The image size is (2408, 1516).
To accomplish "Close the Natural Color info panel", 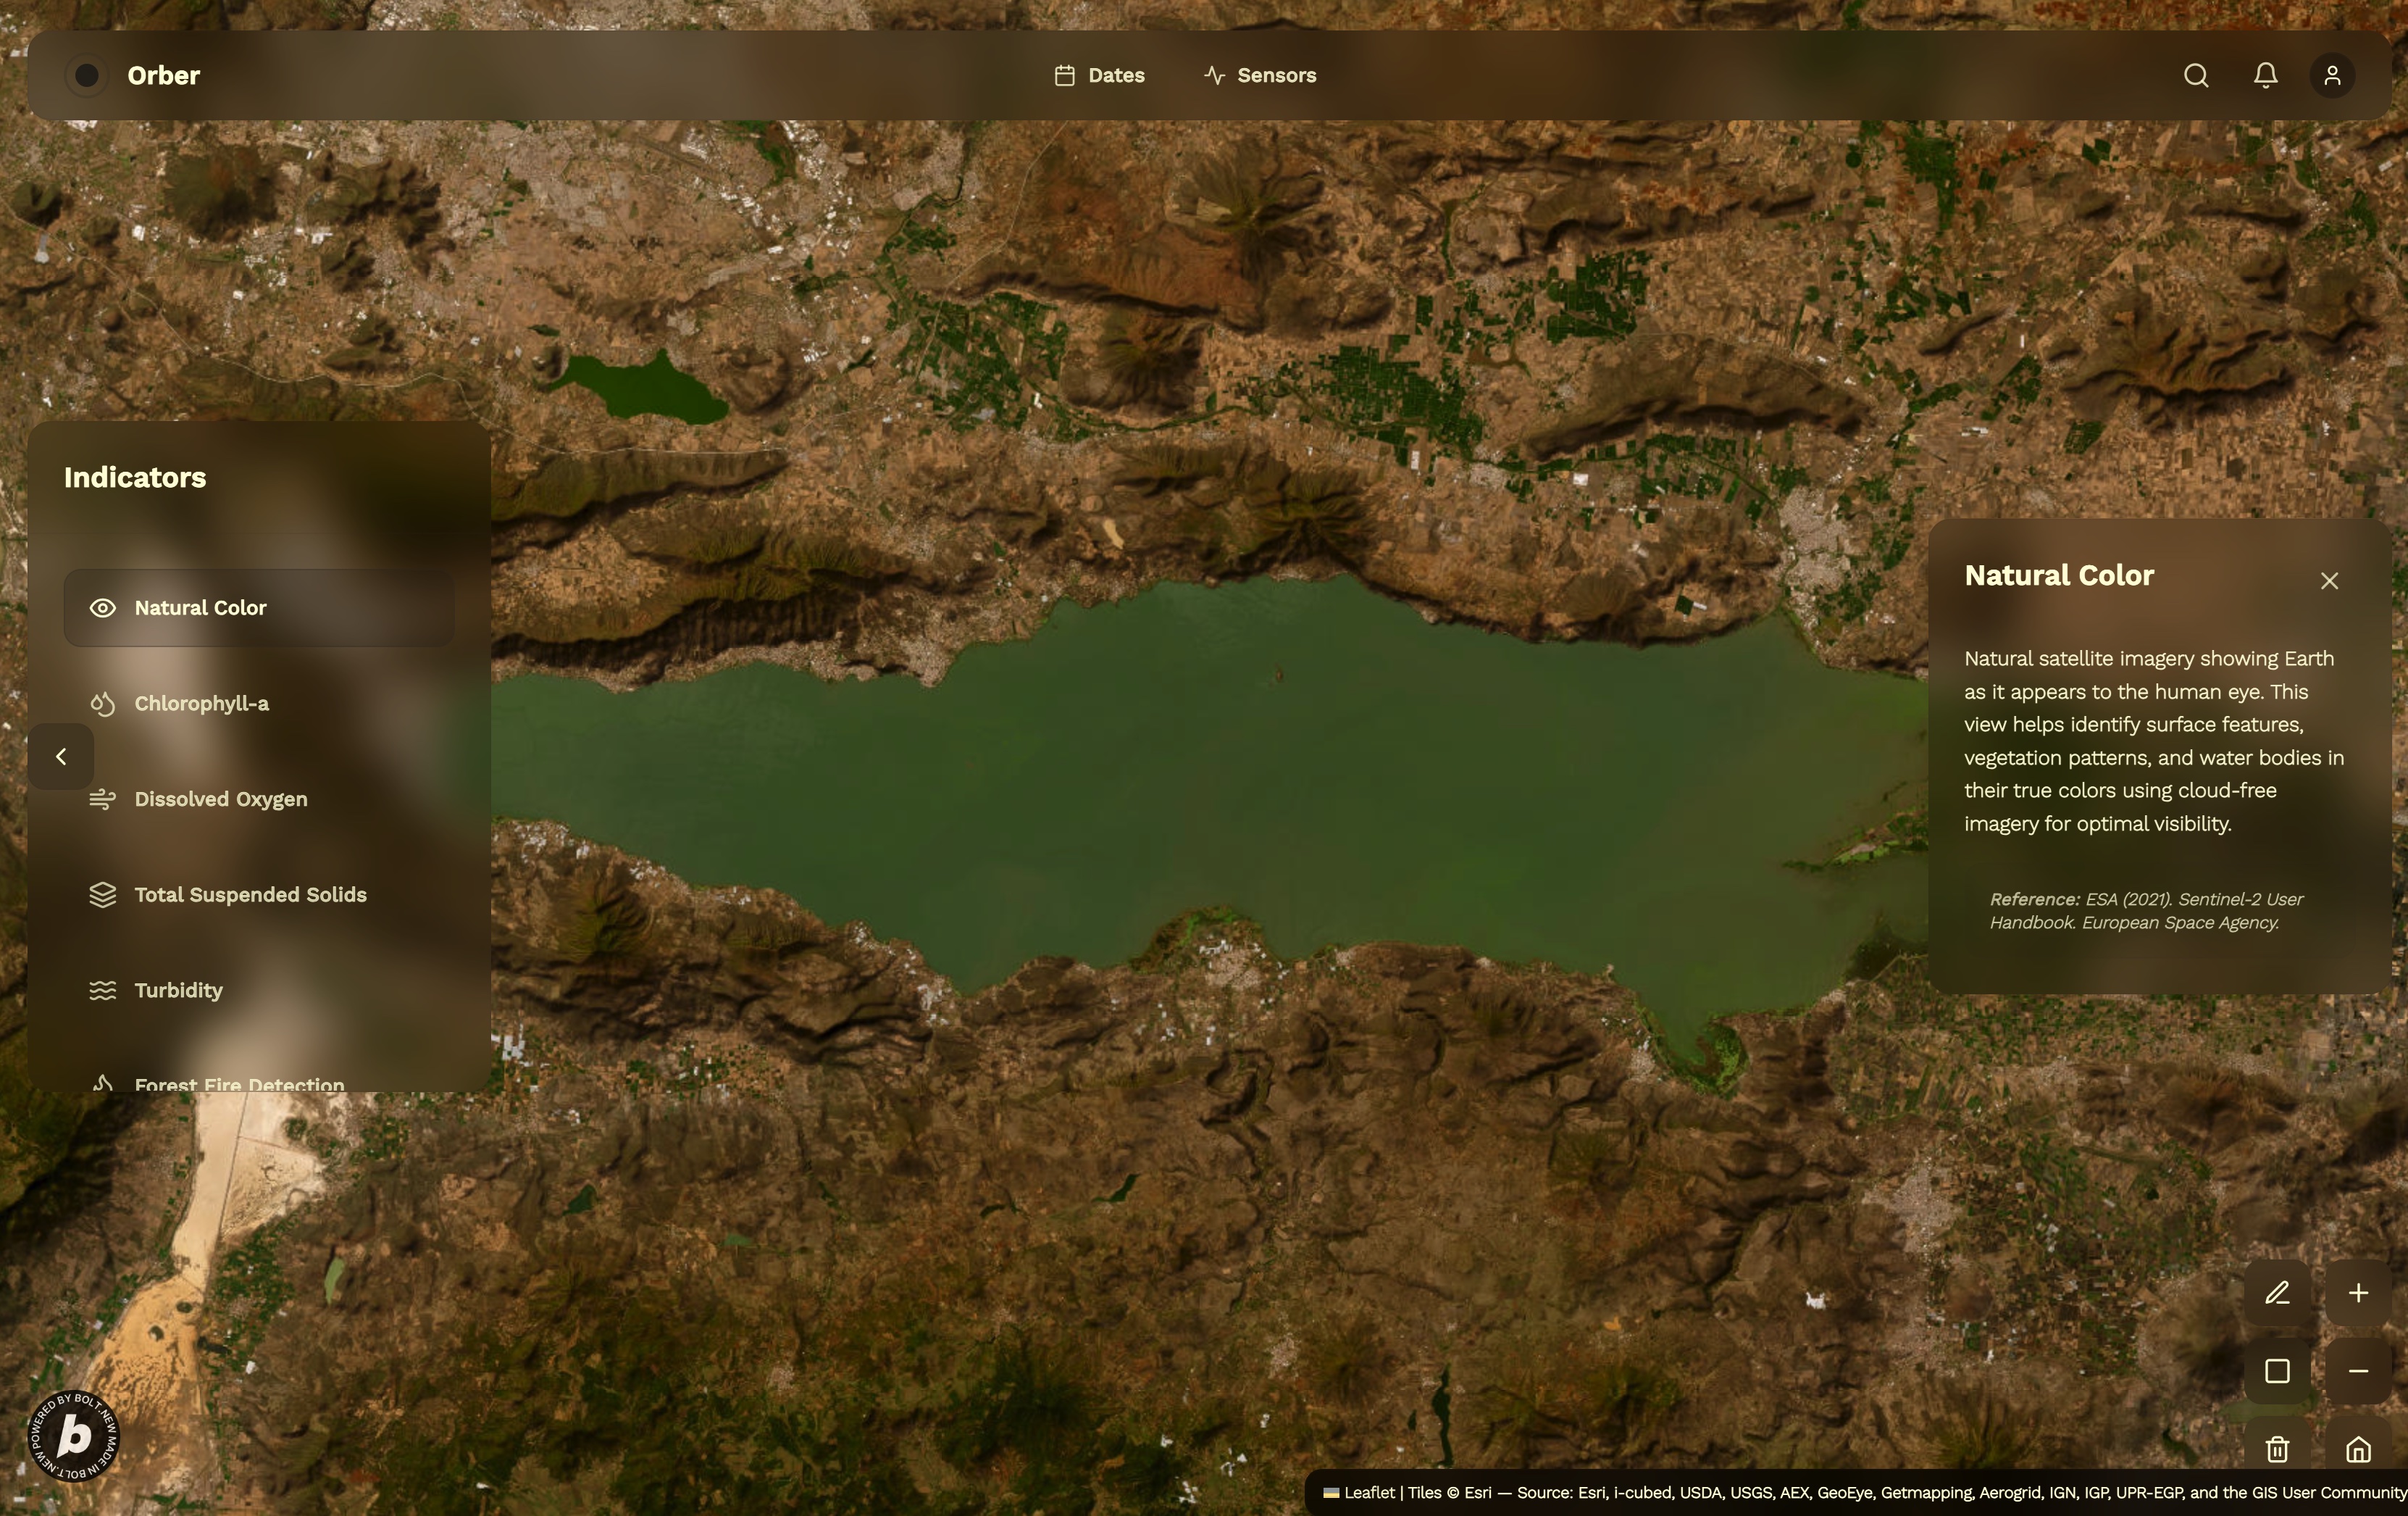I will click(x=2329, y=581).
